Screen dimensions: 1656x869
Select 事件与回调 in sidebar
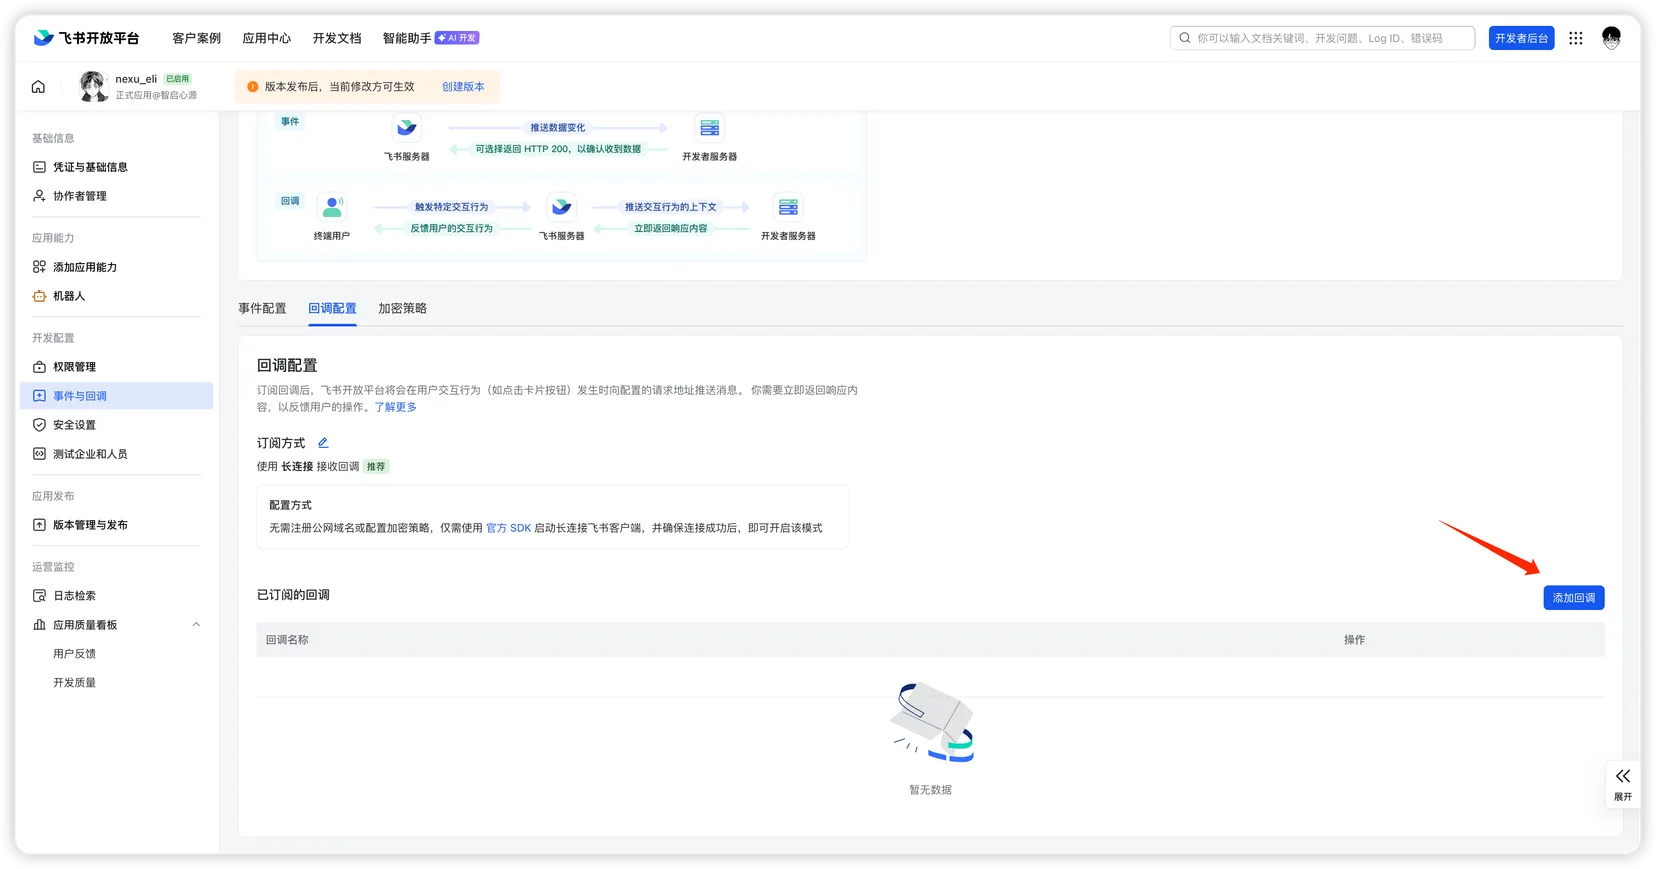[116, 396]
